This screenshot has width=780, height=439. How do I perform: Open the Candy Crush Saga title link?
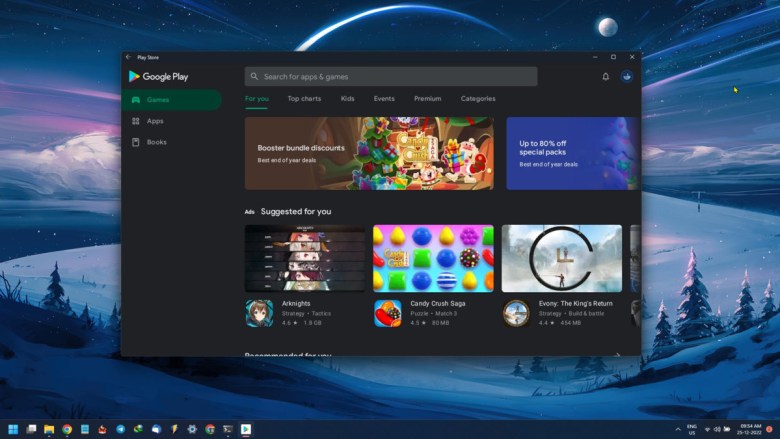coord(438,303)
